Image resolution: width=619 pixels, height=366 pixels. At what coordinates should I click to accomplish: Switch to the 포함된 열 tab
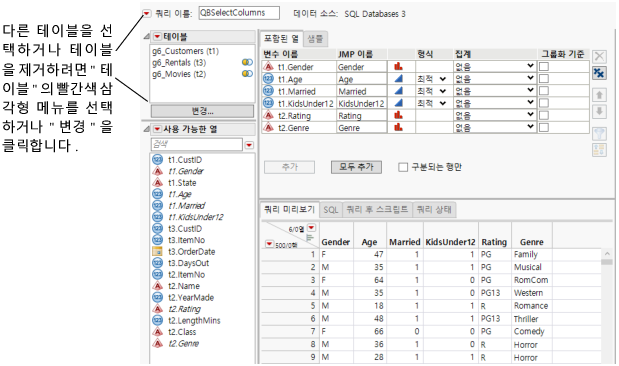281,39
